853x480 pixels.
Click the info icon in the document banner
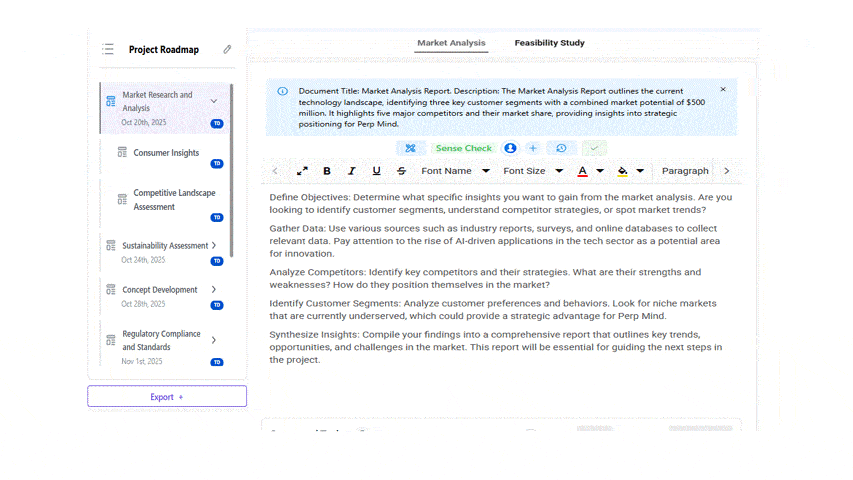point(283,91)
